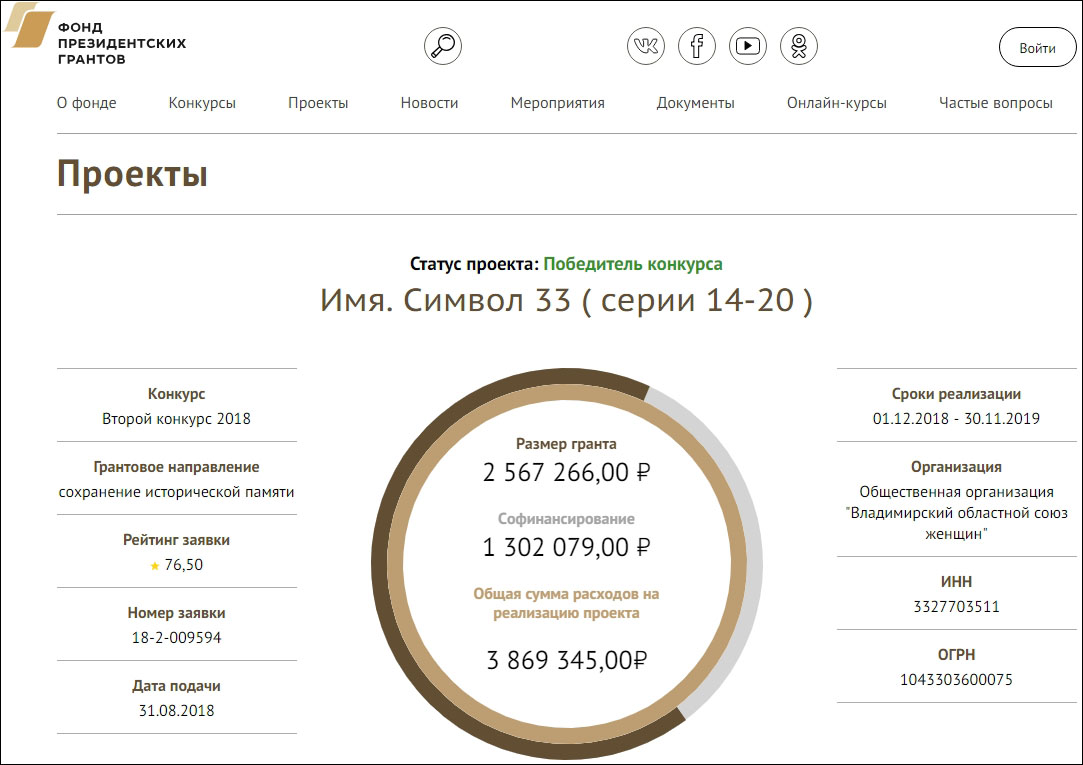This screenshot has height=765, width=1083.
Task: Select the Конкурсы menu item
Action: [203, 103]
